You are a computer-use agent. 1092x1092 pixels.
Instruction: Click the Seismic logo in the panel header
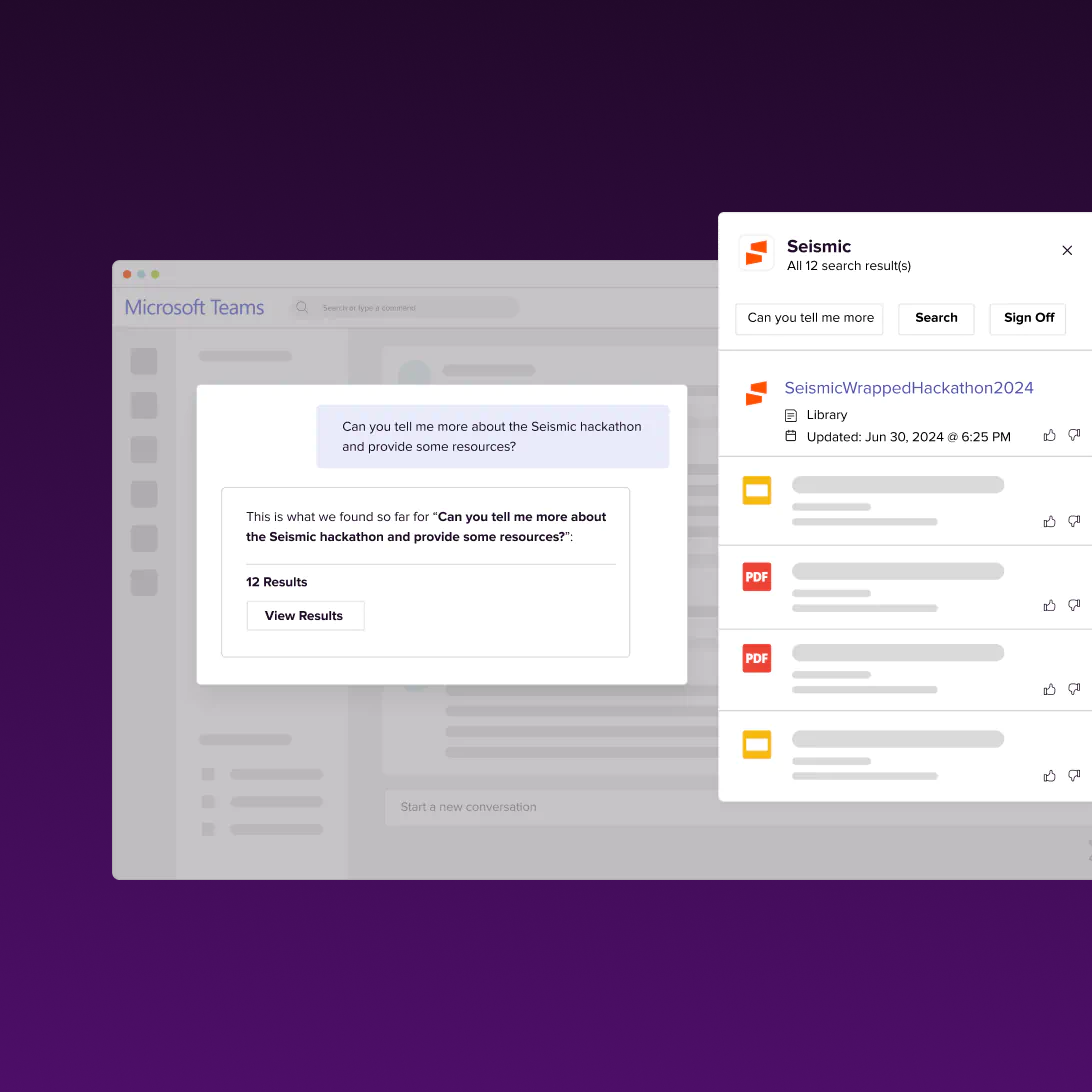pyautogui.click(x=756, y=253)
